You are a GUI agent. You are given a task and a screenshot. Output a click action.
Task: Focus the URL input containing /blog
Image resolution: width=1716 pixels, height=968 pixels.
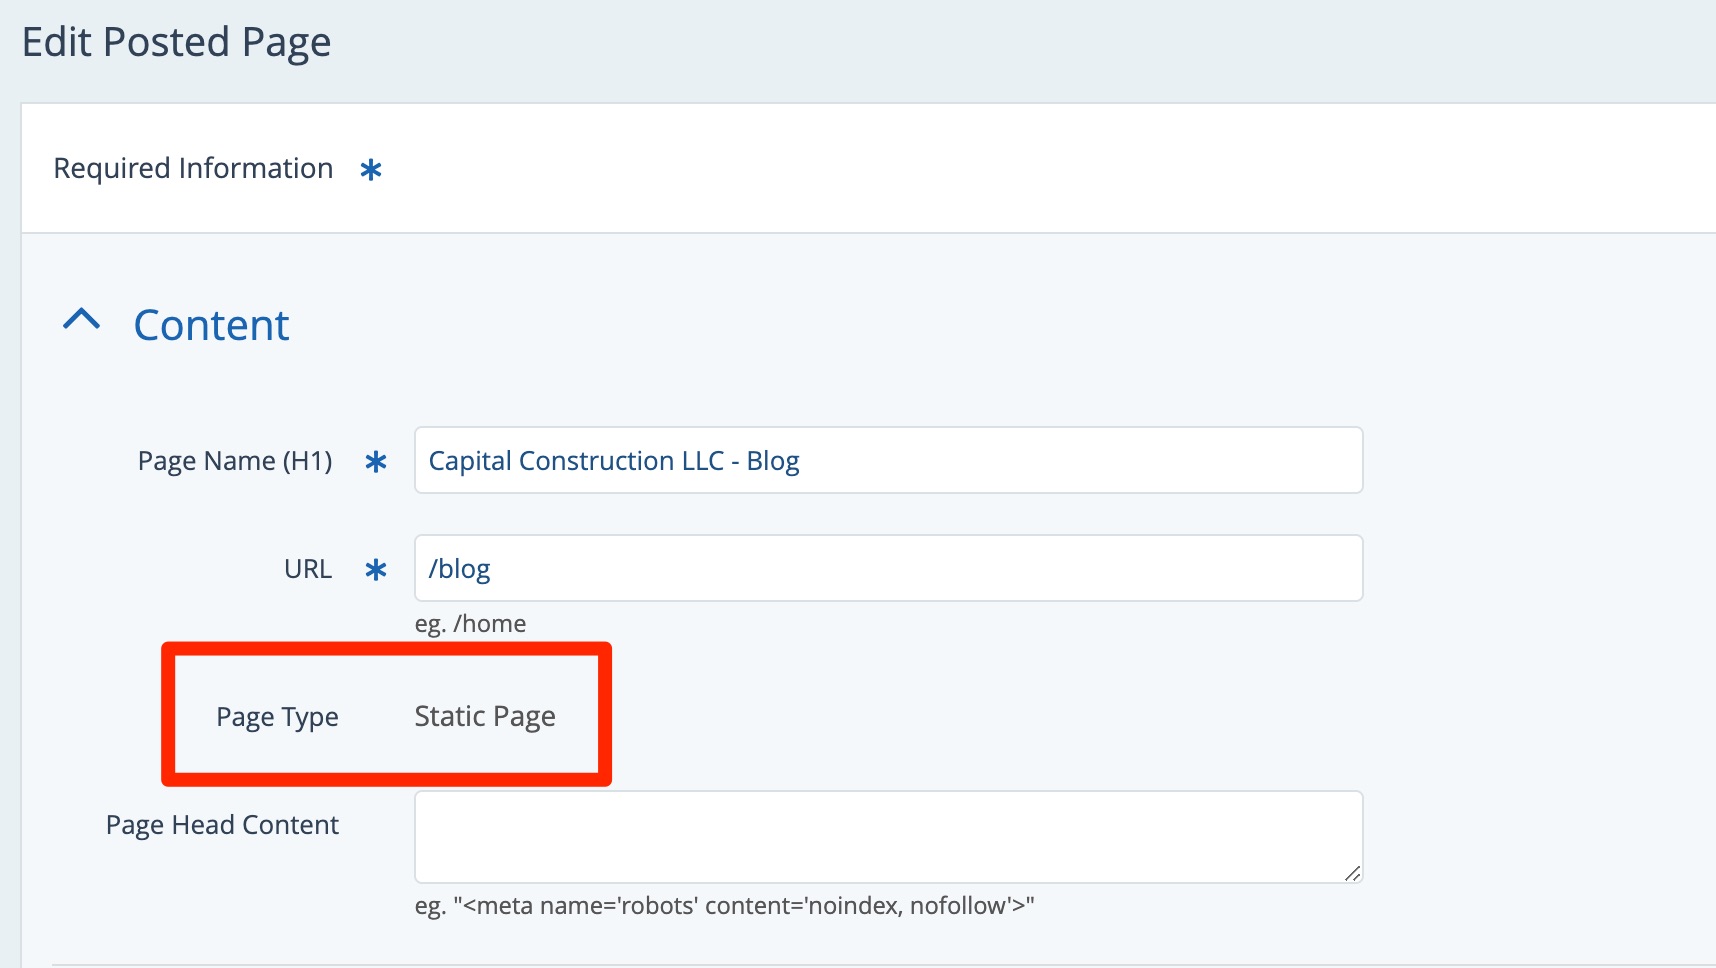(888, 569)
